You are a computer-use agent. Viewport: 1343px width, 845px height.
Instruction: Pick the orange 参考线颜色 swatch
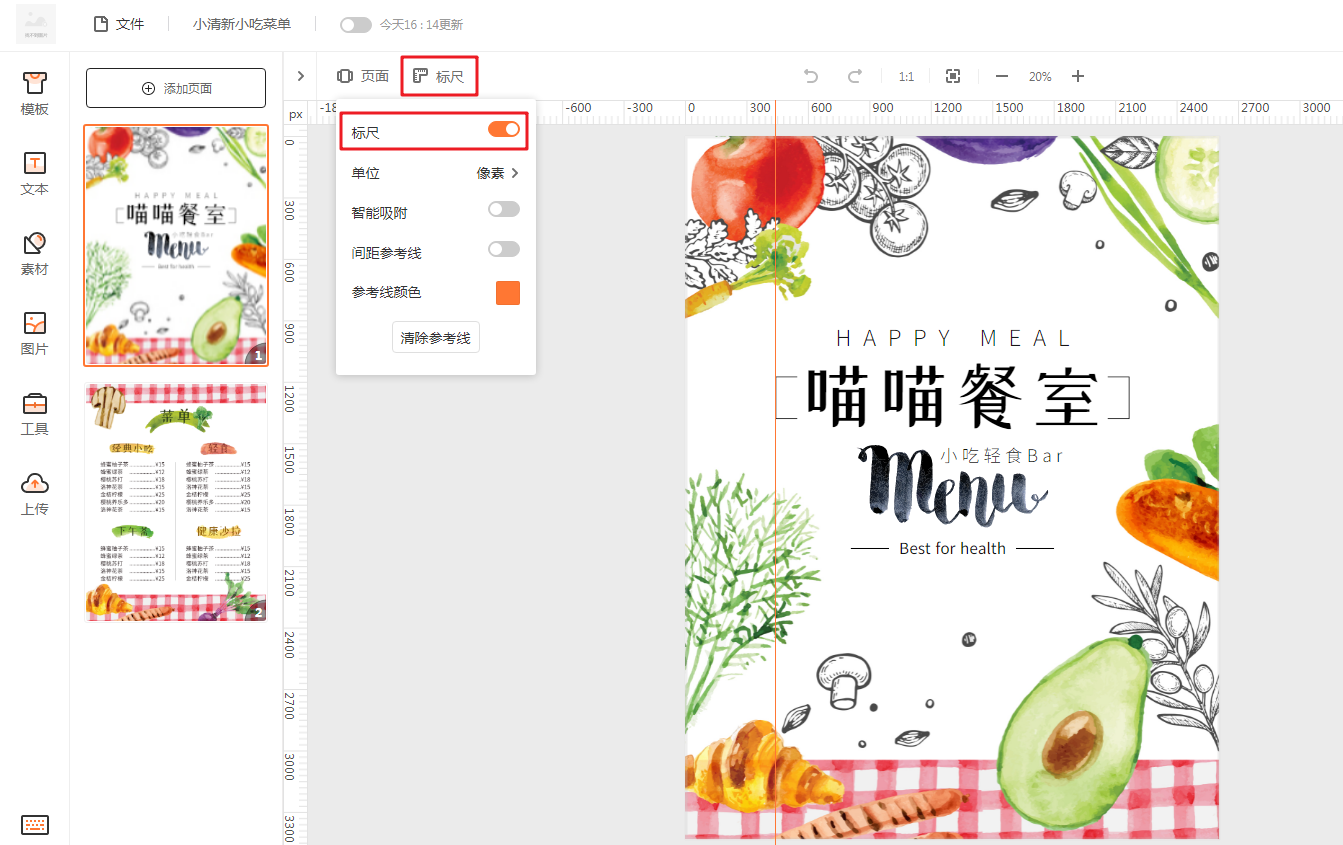[x=508, y=293]
